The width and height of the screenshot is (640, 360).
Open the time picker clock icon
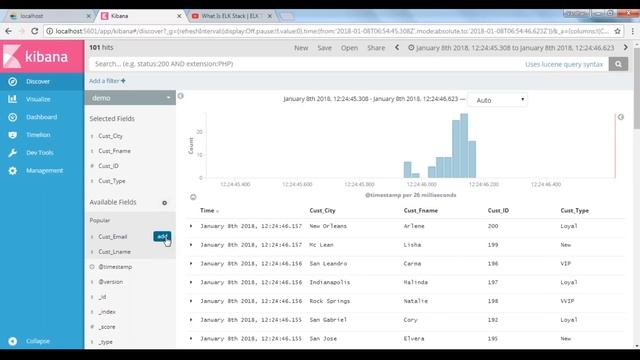(411, 48)
